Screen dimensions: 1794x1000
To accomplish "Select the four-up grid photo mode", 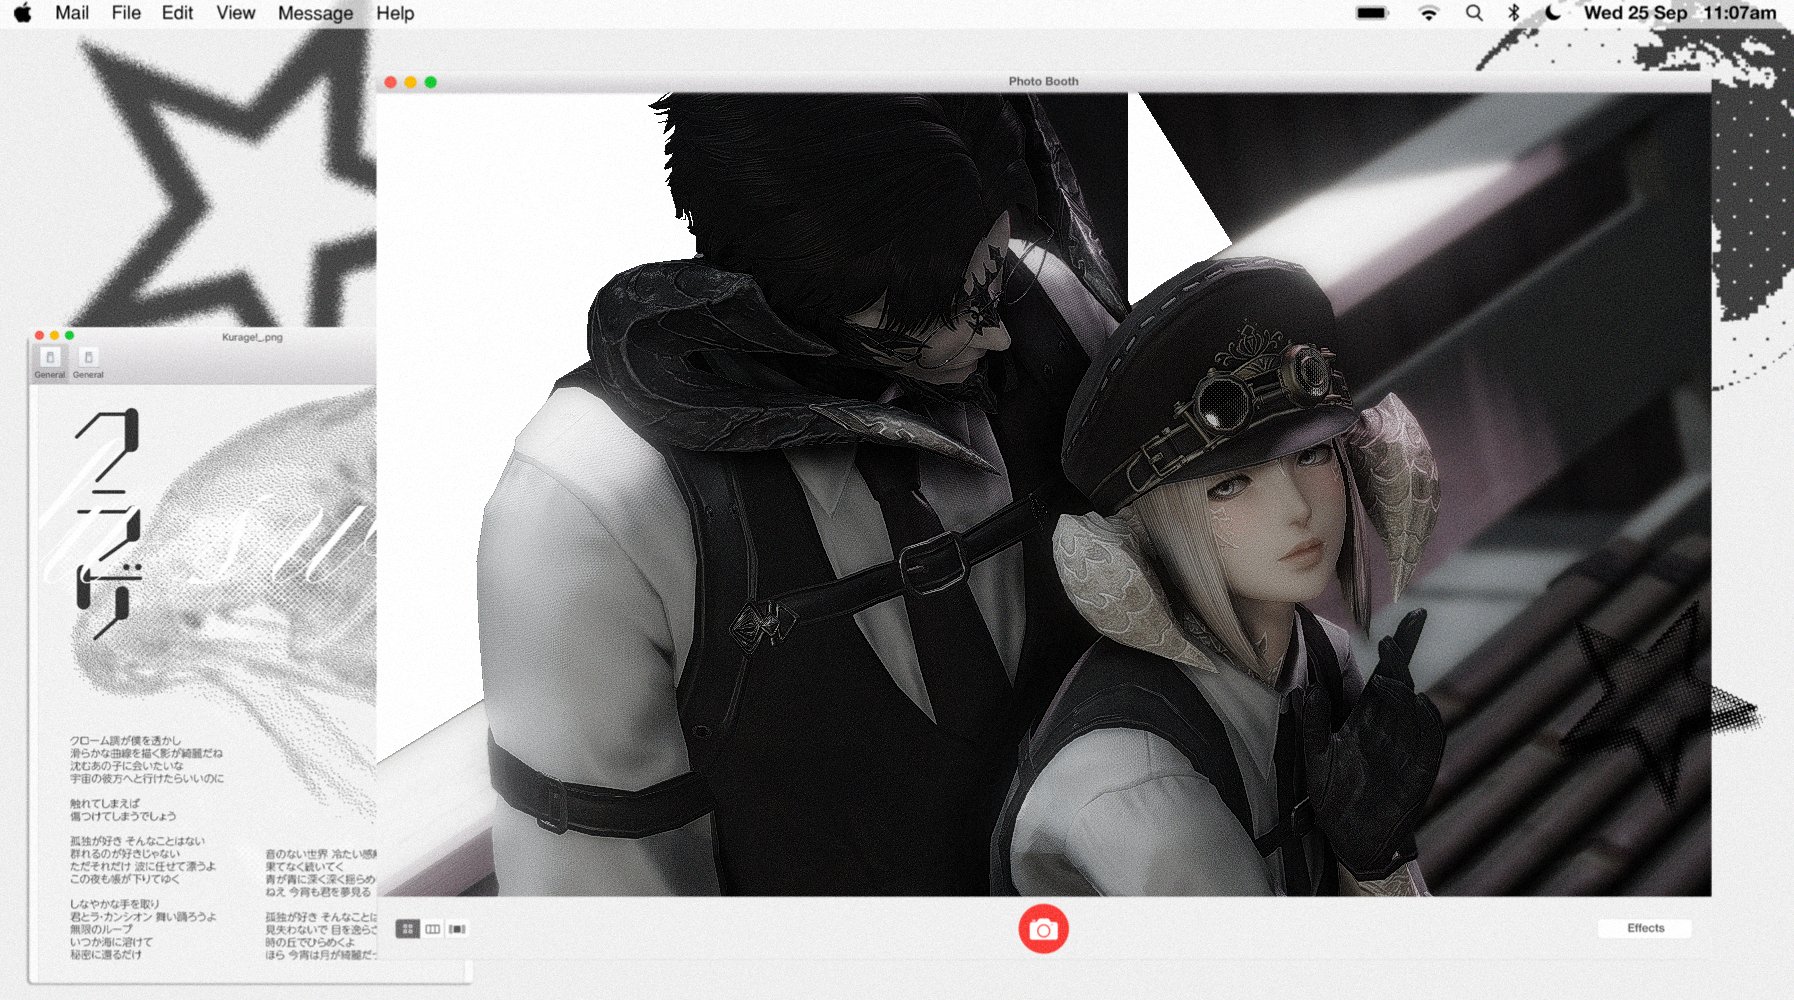I will click(x=407, y=929).
